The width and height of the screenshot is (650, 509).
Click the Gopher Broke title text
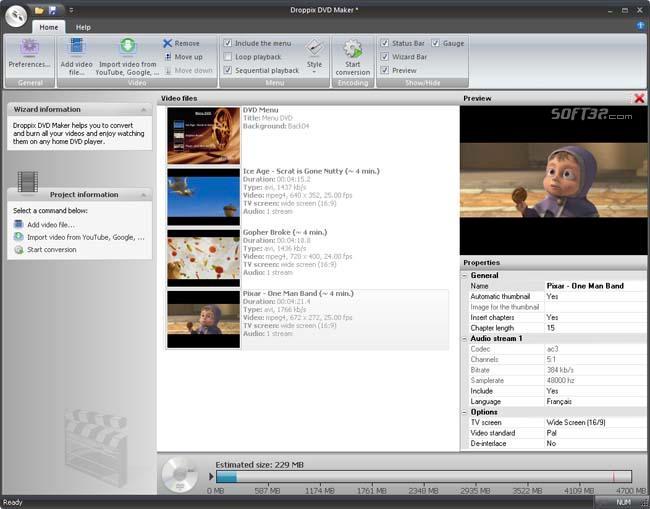(285, 232)
